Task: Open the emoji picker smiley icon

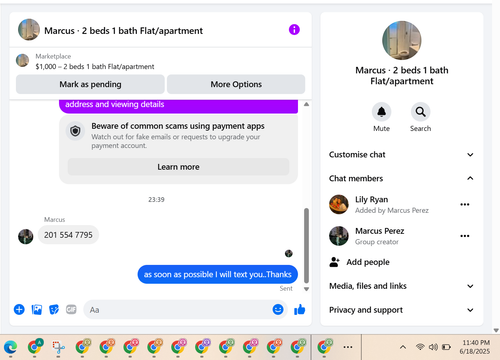Action: [x=278, y=310]
